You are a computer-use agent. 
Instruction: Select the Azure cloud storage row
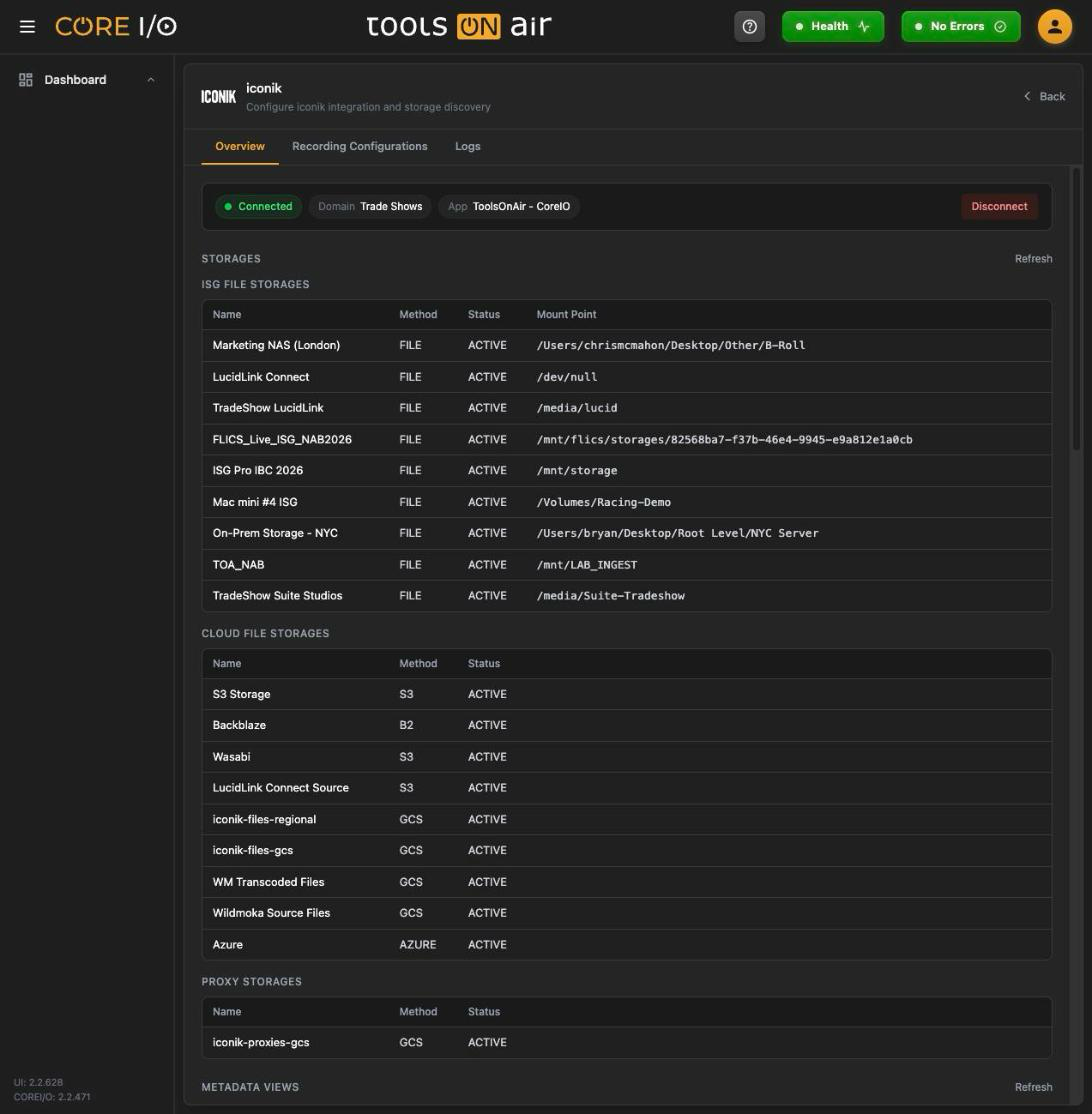[x=627, y=944]
